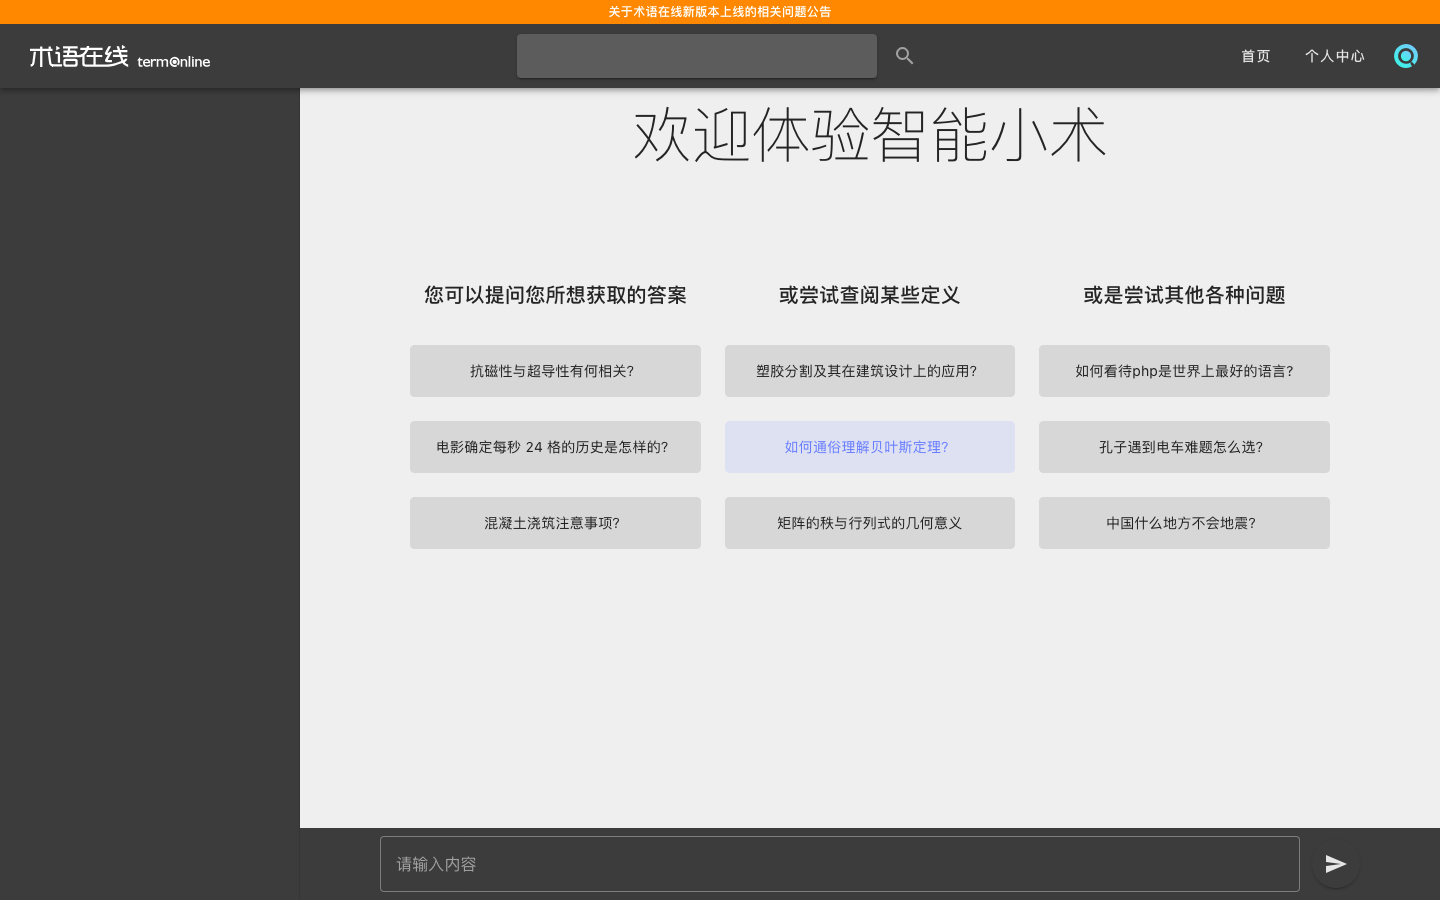1440x900 pixels.
Task: Select the question 抗磁性与超导性有何相关?
Action: click(555, 371)
